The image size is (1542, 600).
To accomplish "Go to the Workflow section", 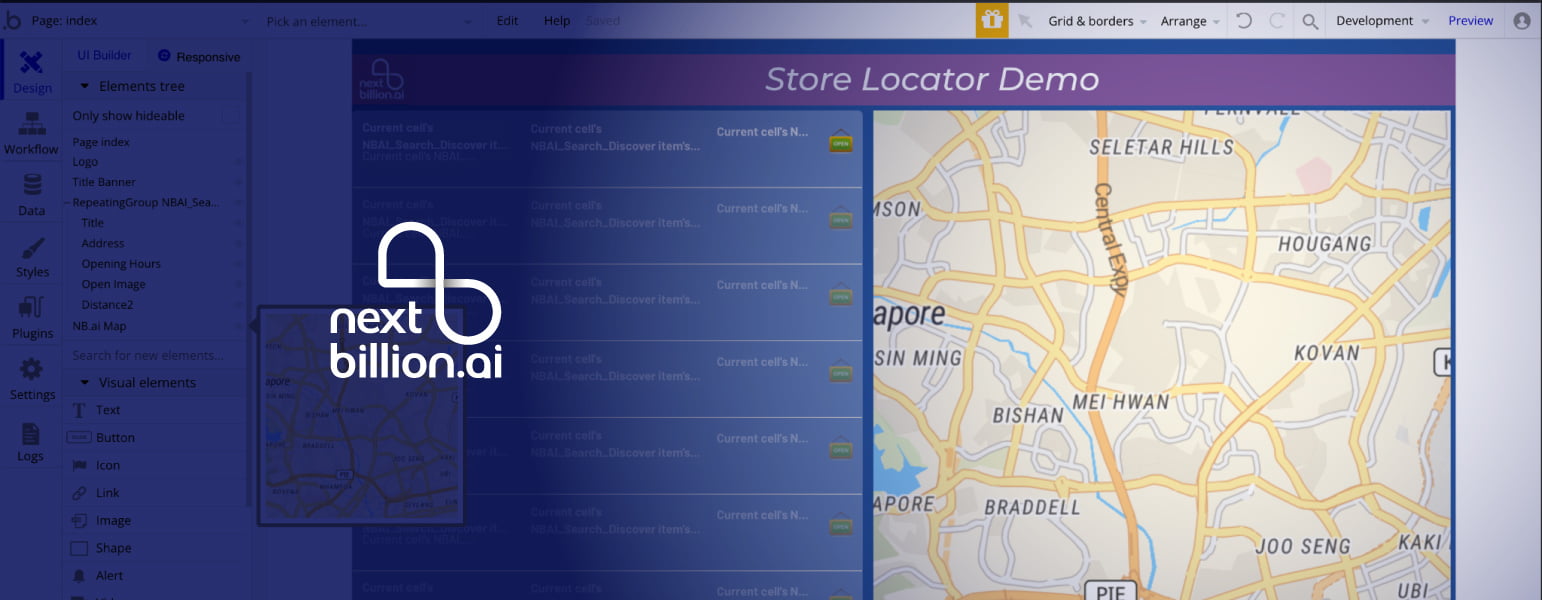I will coord(32,133).
